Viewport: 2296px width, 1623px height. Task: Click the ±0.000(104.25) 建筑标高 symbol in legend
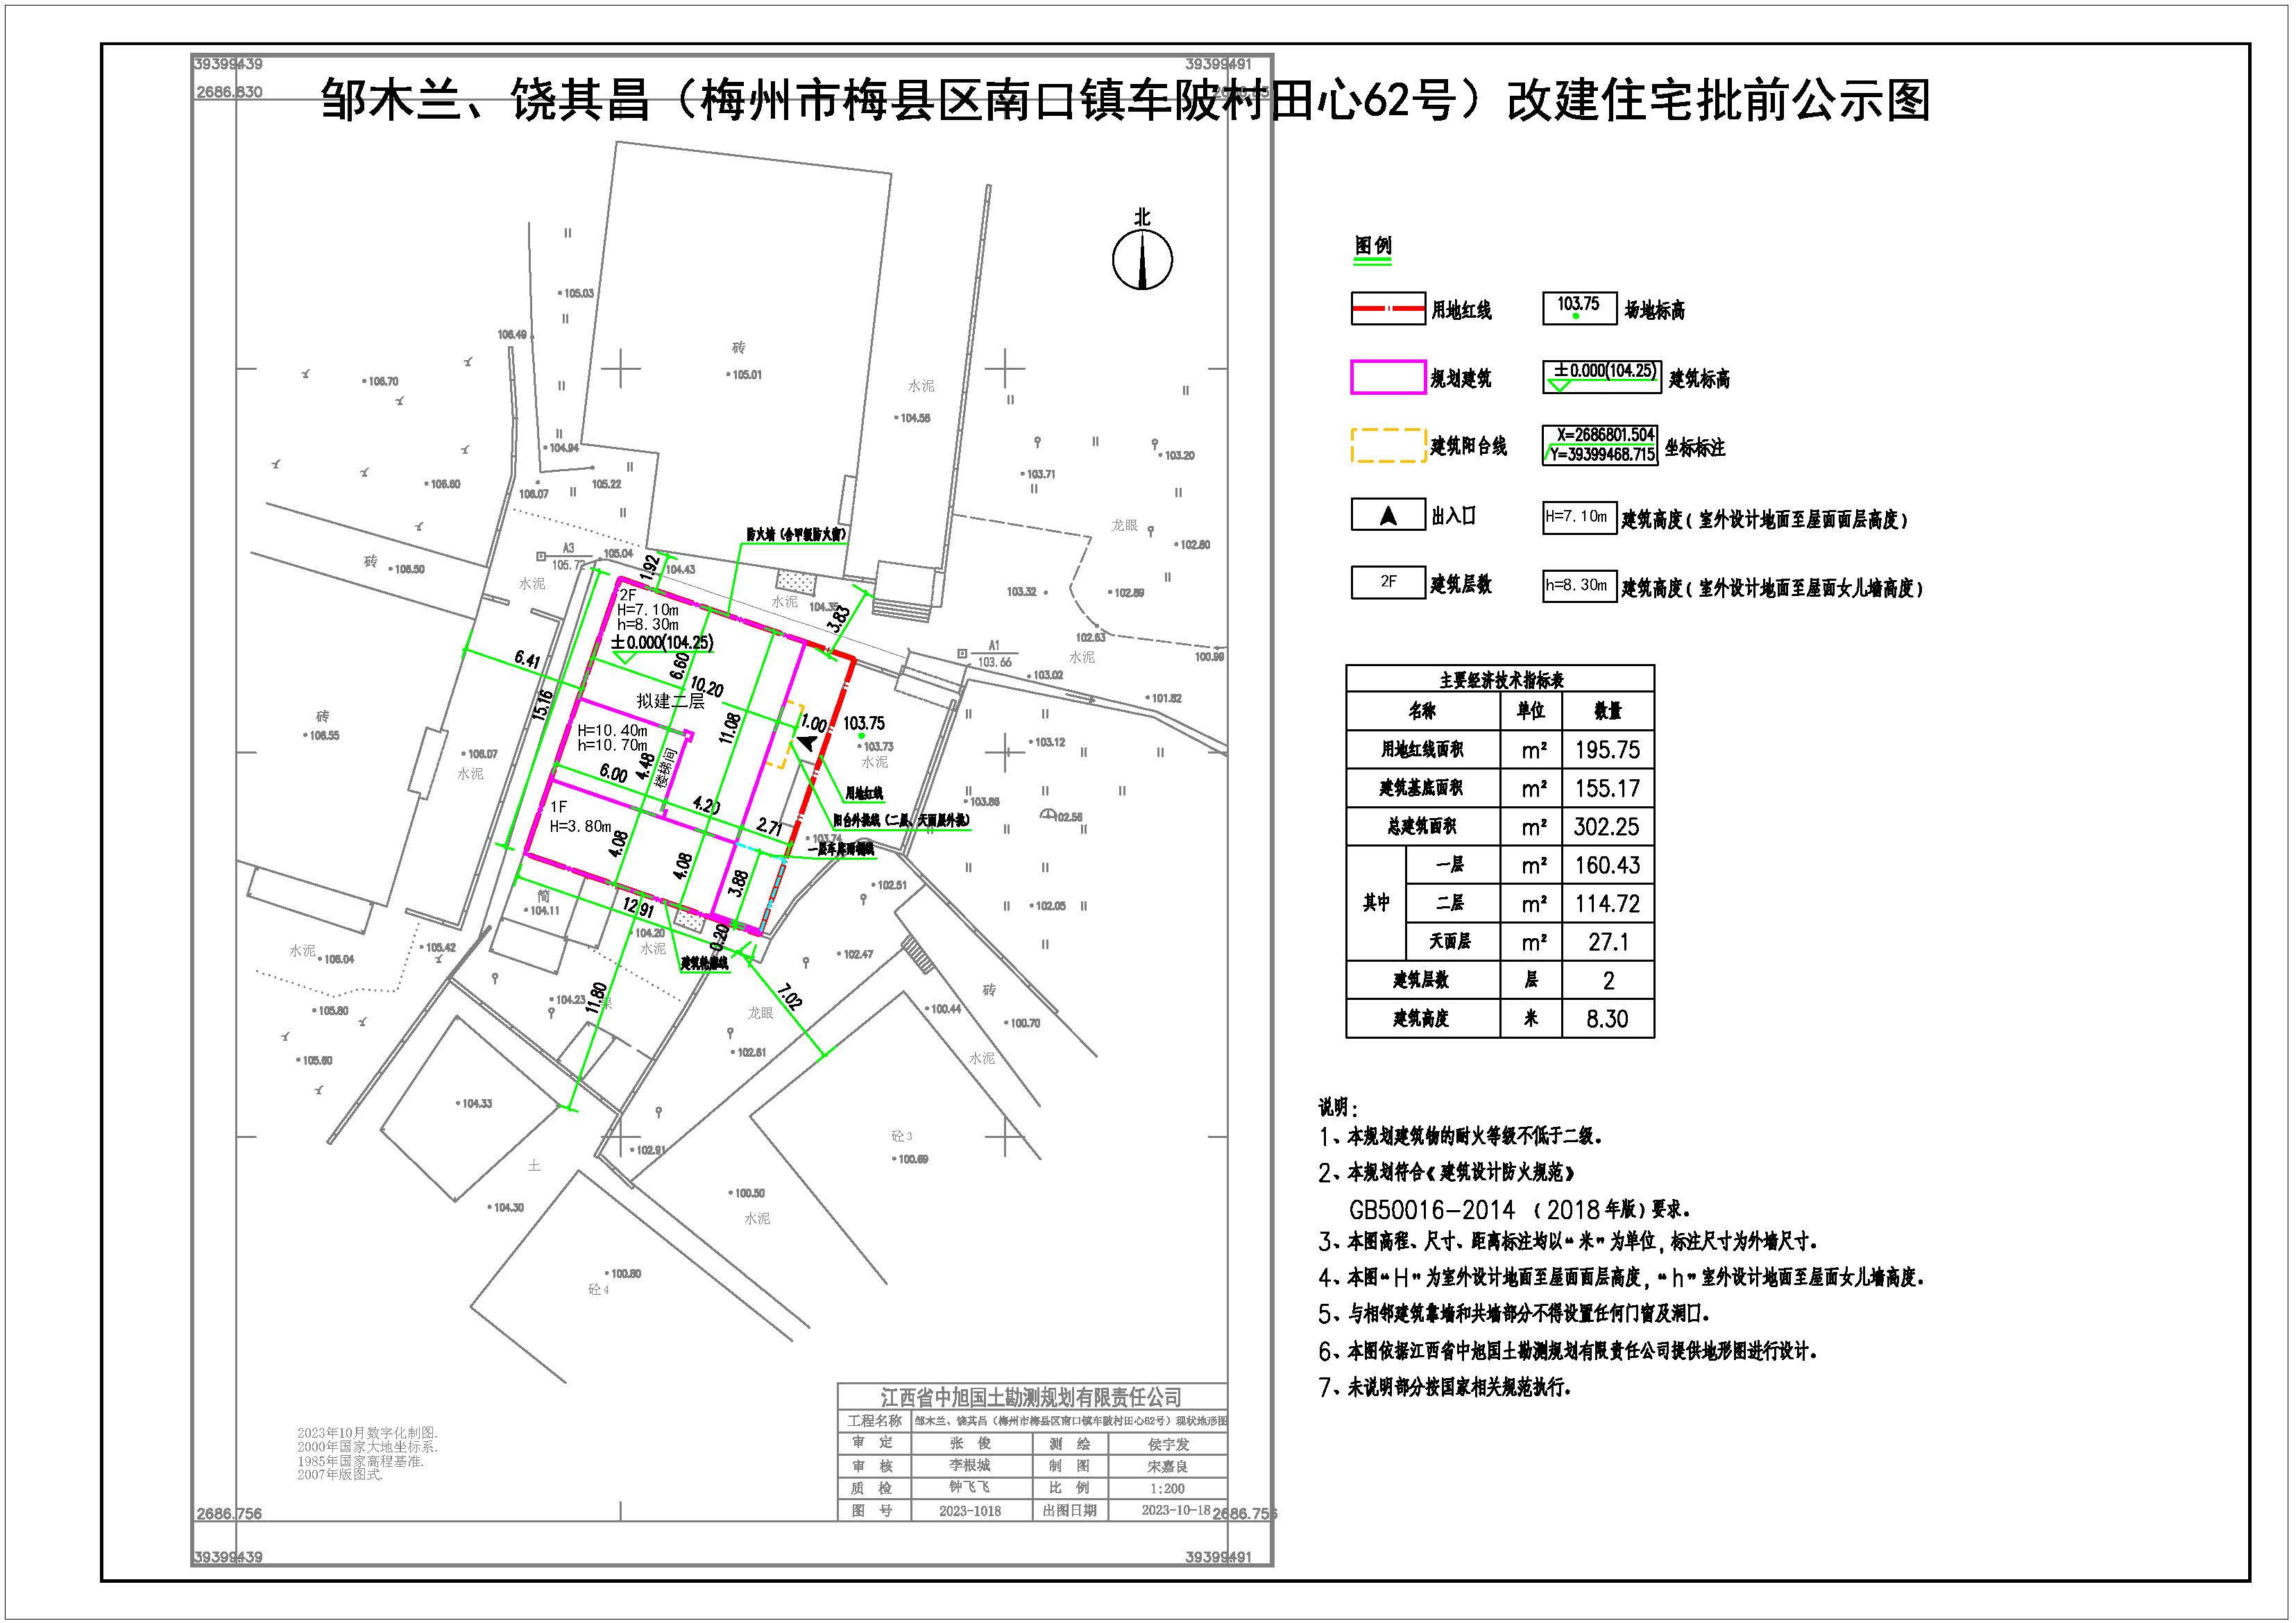coord(1602,376)
